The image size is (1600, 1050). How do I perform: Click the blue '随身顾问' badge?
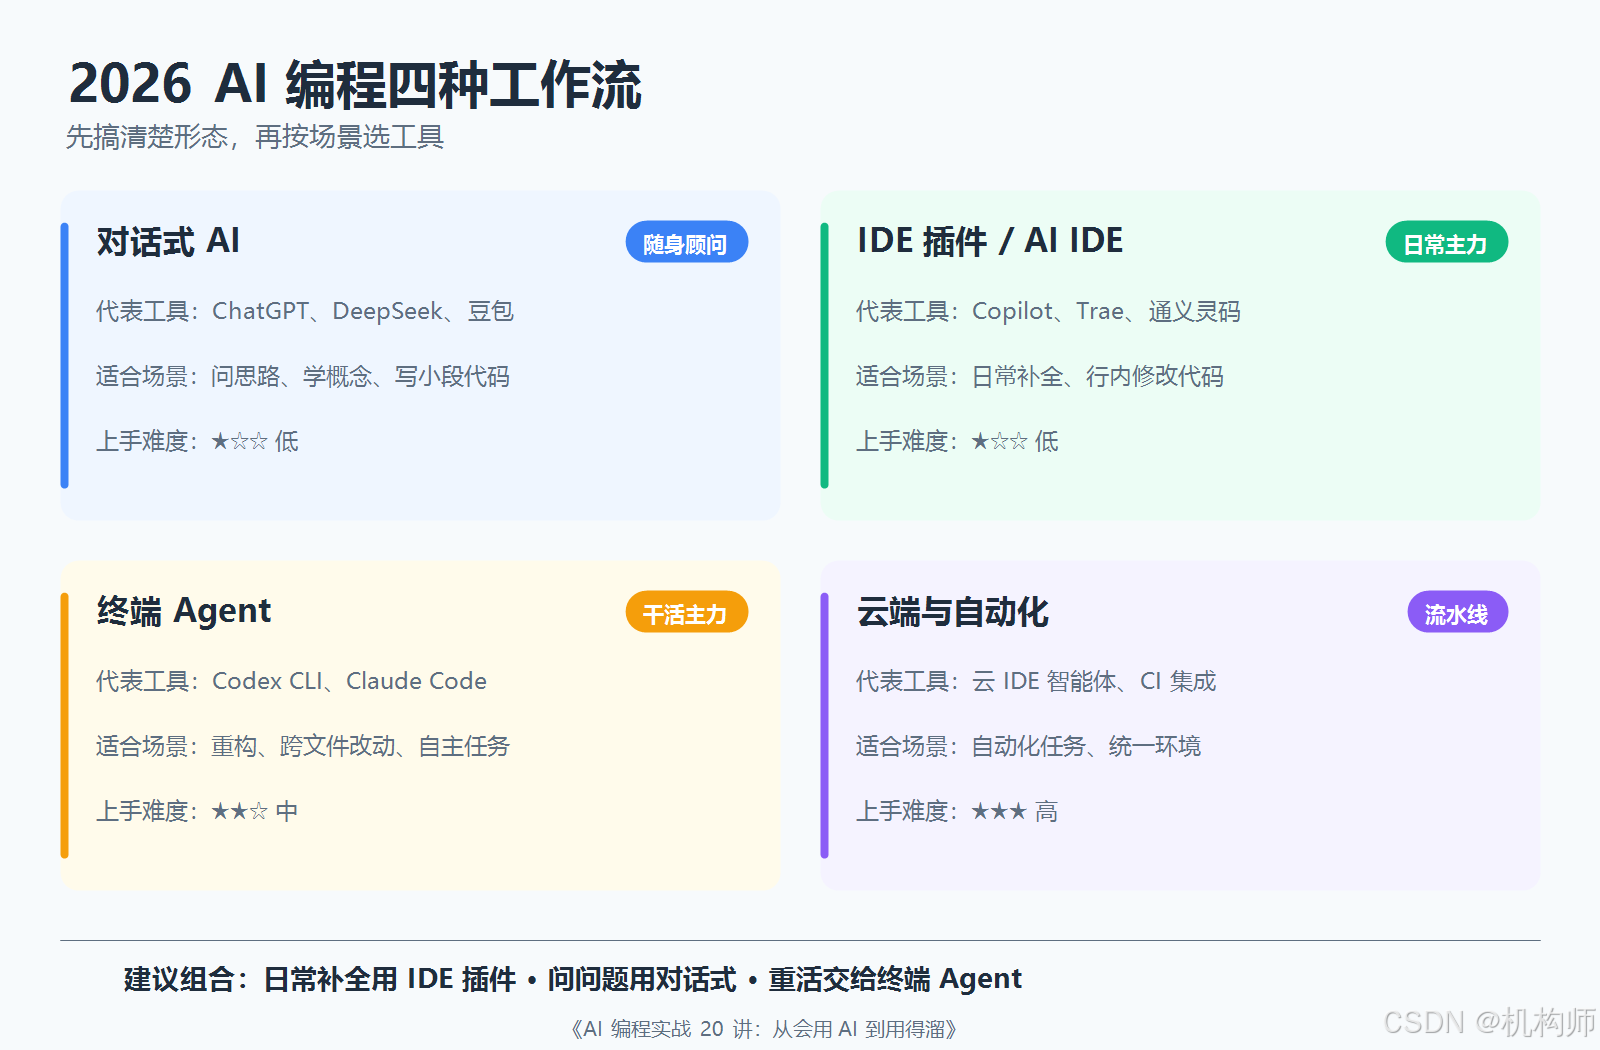[686, 242]
